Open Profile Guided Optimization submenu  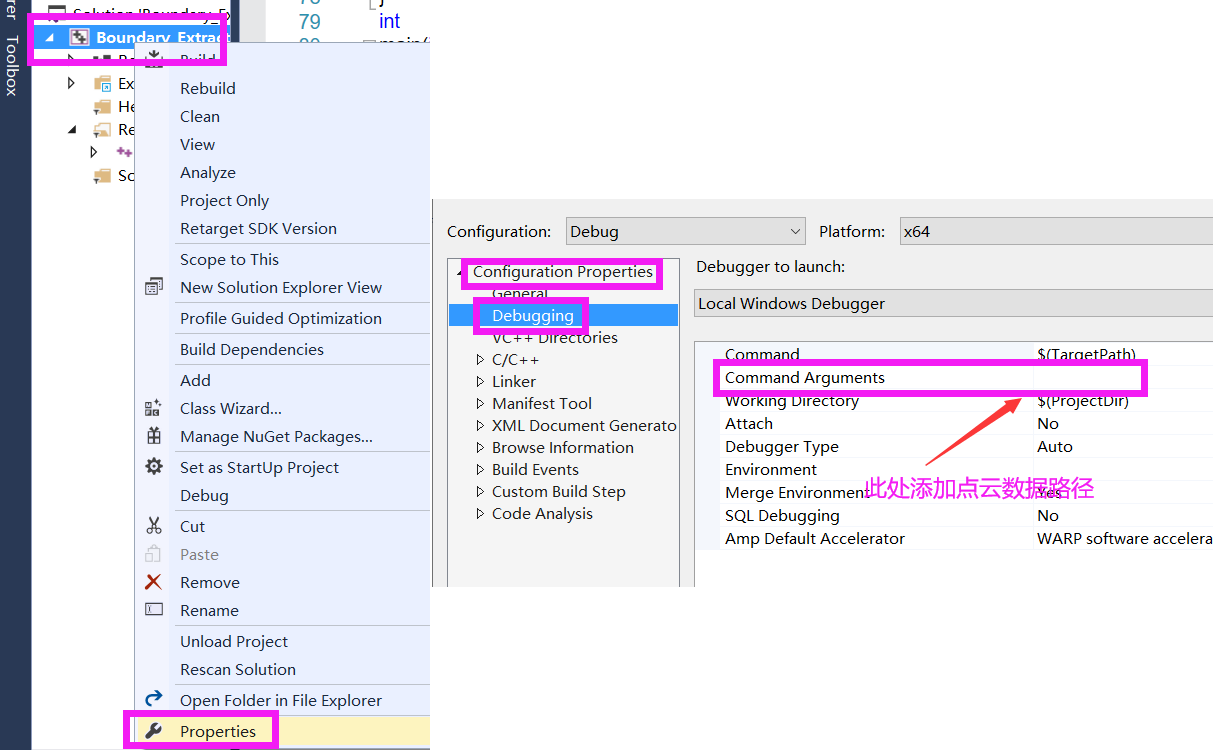click(x=281, y=318)
